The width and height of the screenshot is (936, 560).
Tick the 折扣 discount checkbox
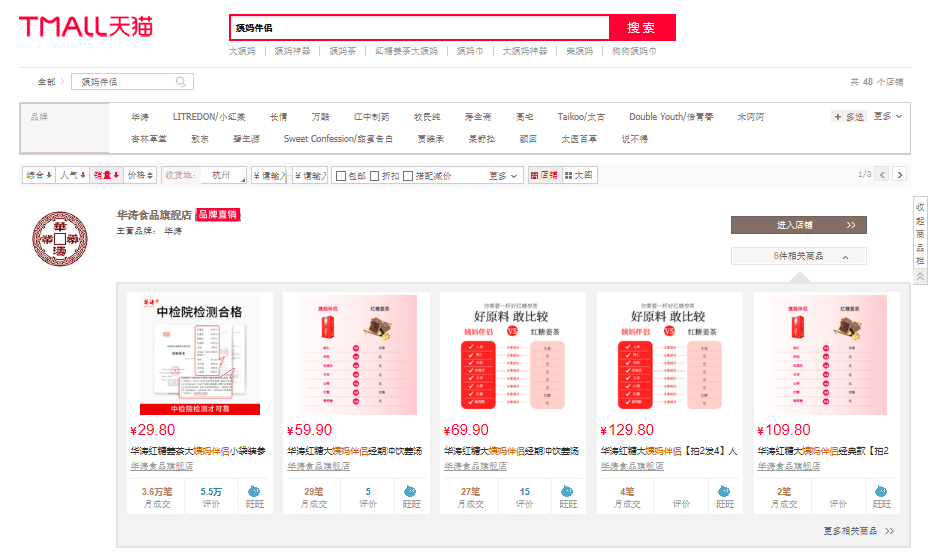click(x=376, y=176)
